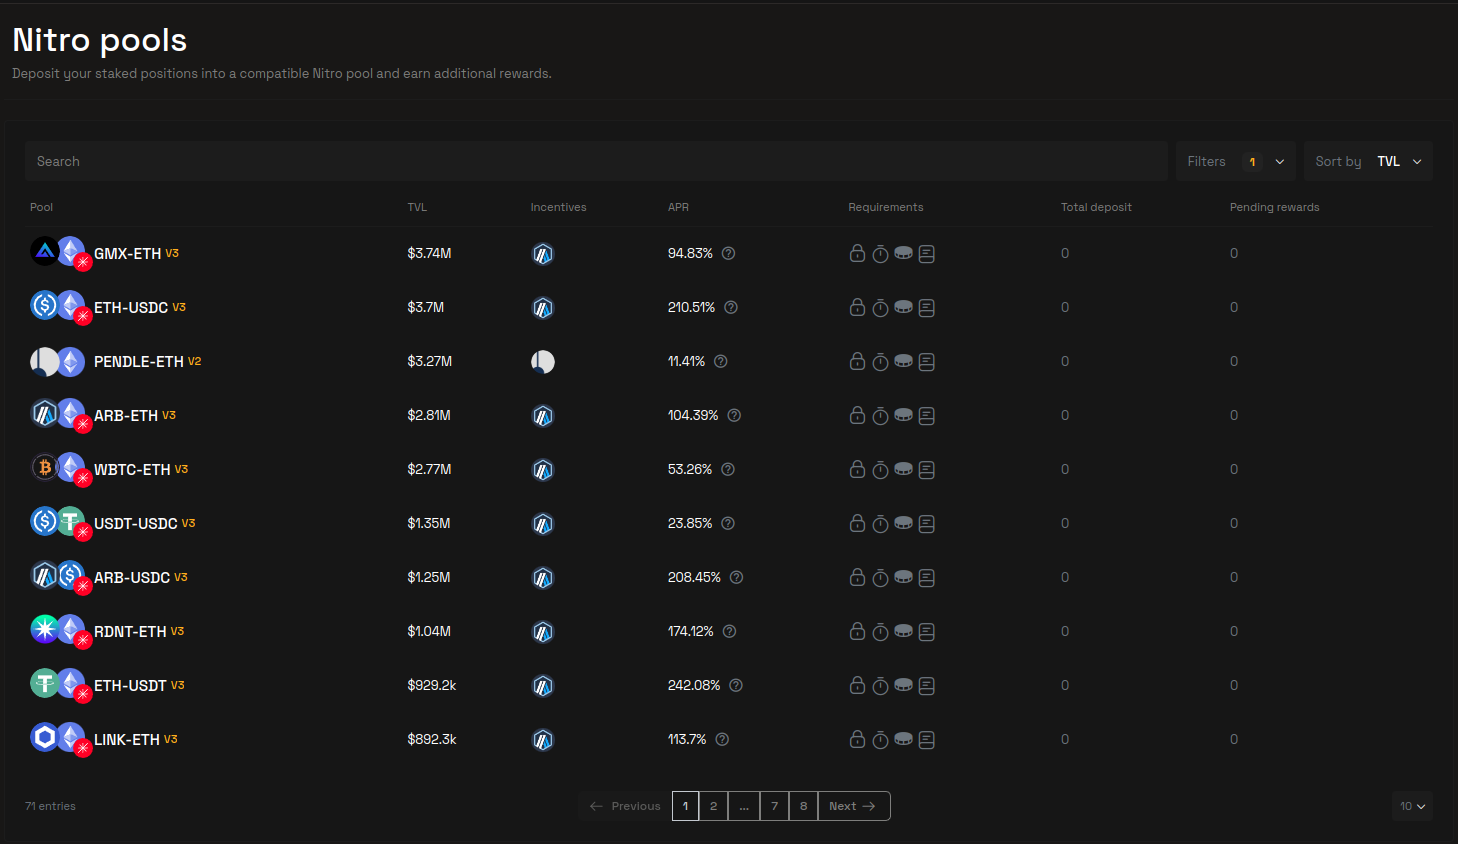Click into the Search pools field
This screenshot has height=844, width=1458.
coord(596,161)
